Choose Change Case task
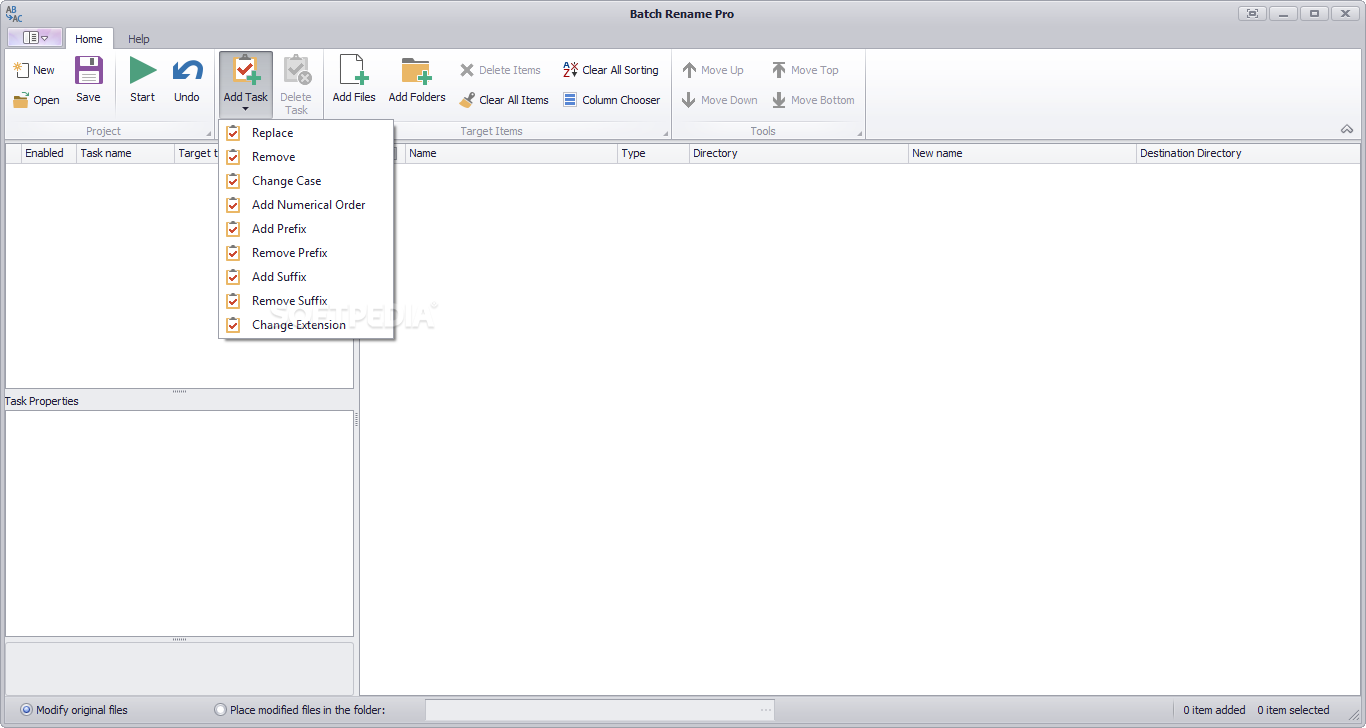1366x728 pixels. click(x=306, y=181)
